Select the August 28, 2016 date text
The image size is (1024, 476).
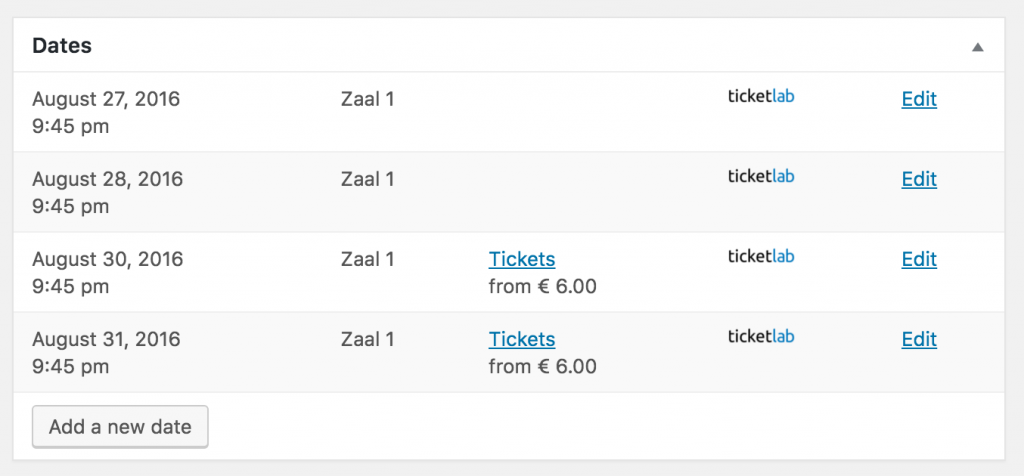(108, 179)
